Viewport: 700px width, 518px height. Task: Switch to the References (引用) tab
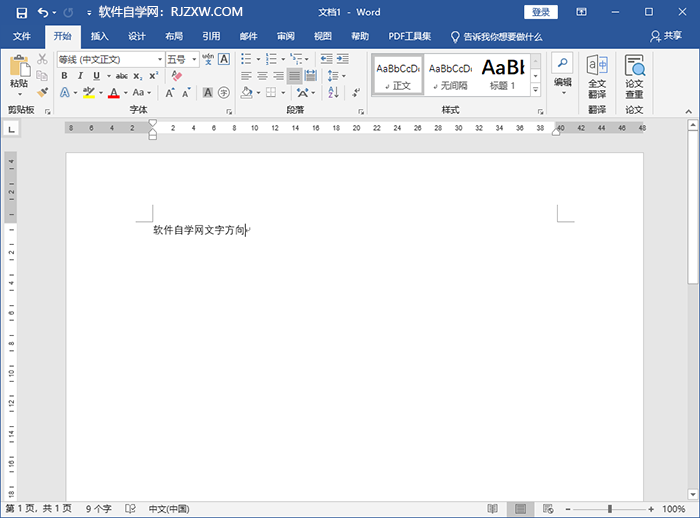click(x=211, y=36)
